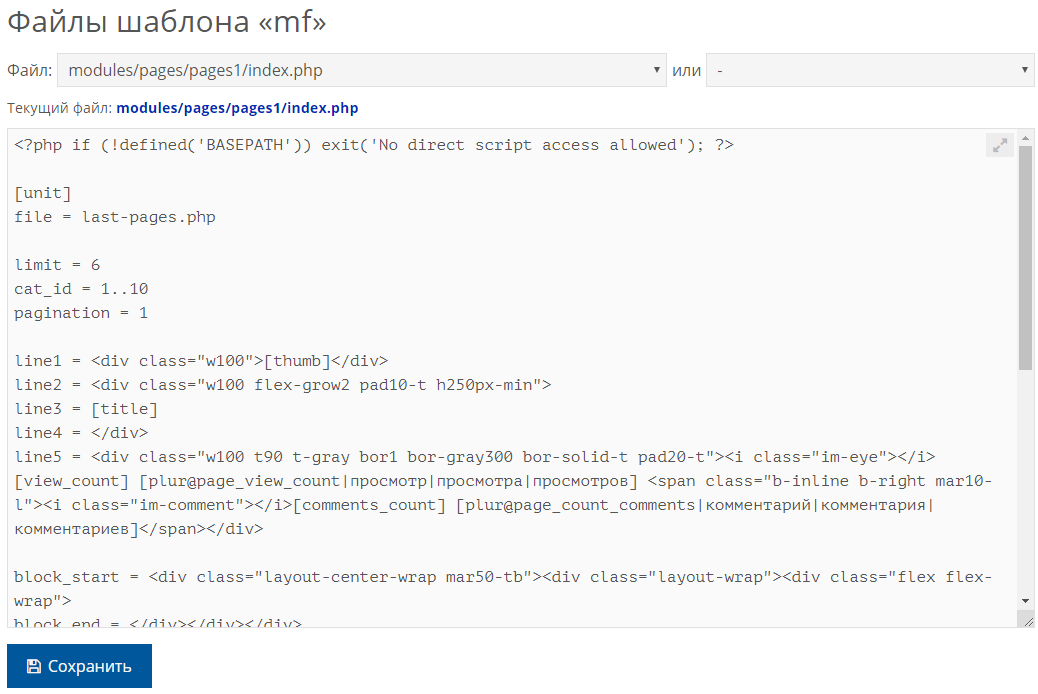This screenshot has height=694, width=1038.
Task: Click the editor scrollbar up arrow
Action: (1025, 137)
